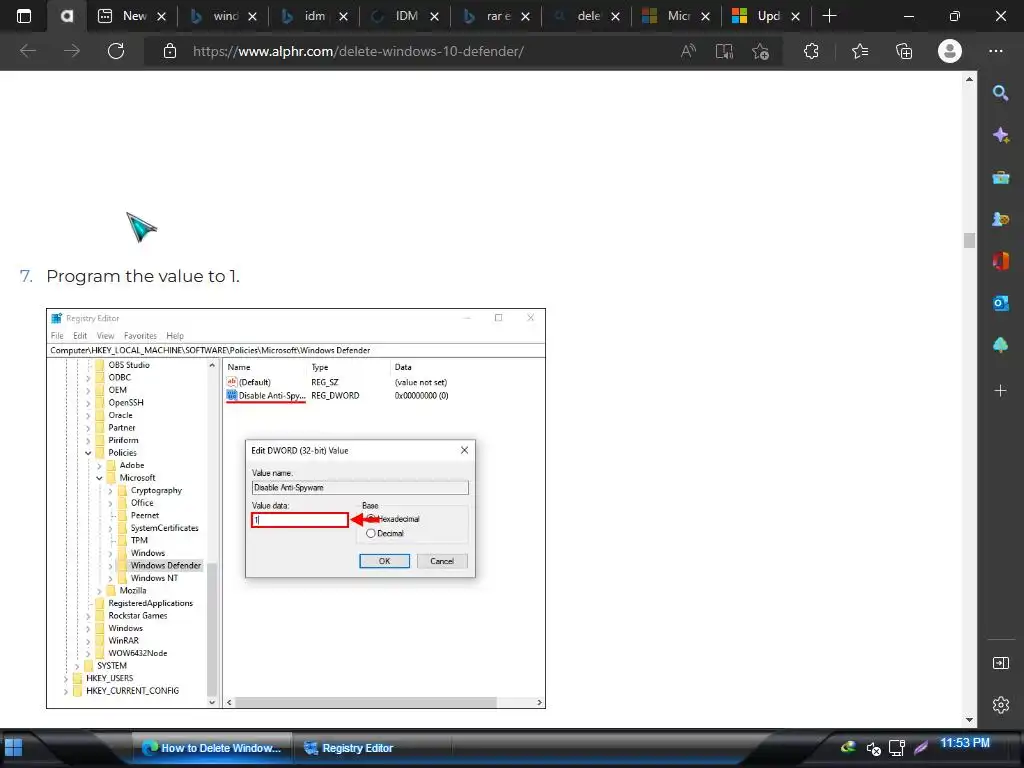Go back to the previous page

[x=28, y=51]
